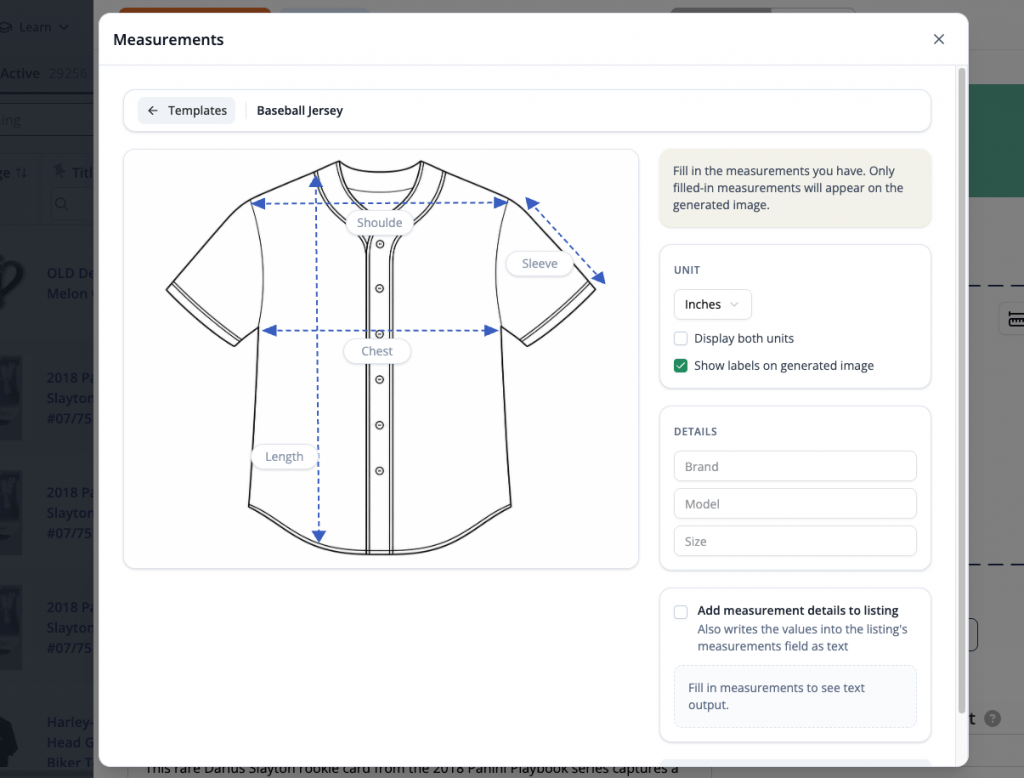Open the Inches unit dropdown
Image resolution: width=1024 pixels, height=778 pixels.
(712, 304)
